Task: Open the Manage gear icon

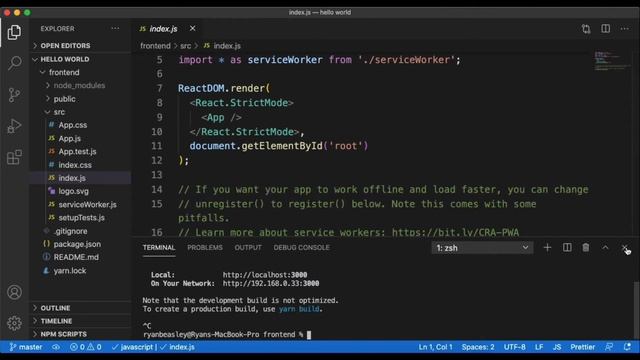Action: pos(14,323)
